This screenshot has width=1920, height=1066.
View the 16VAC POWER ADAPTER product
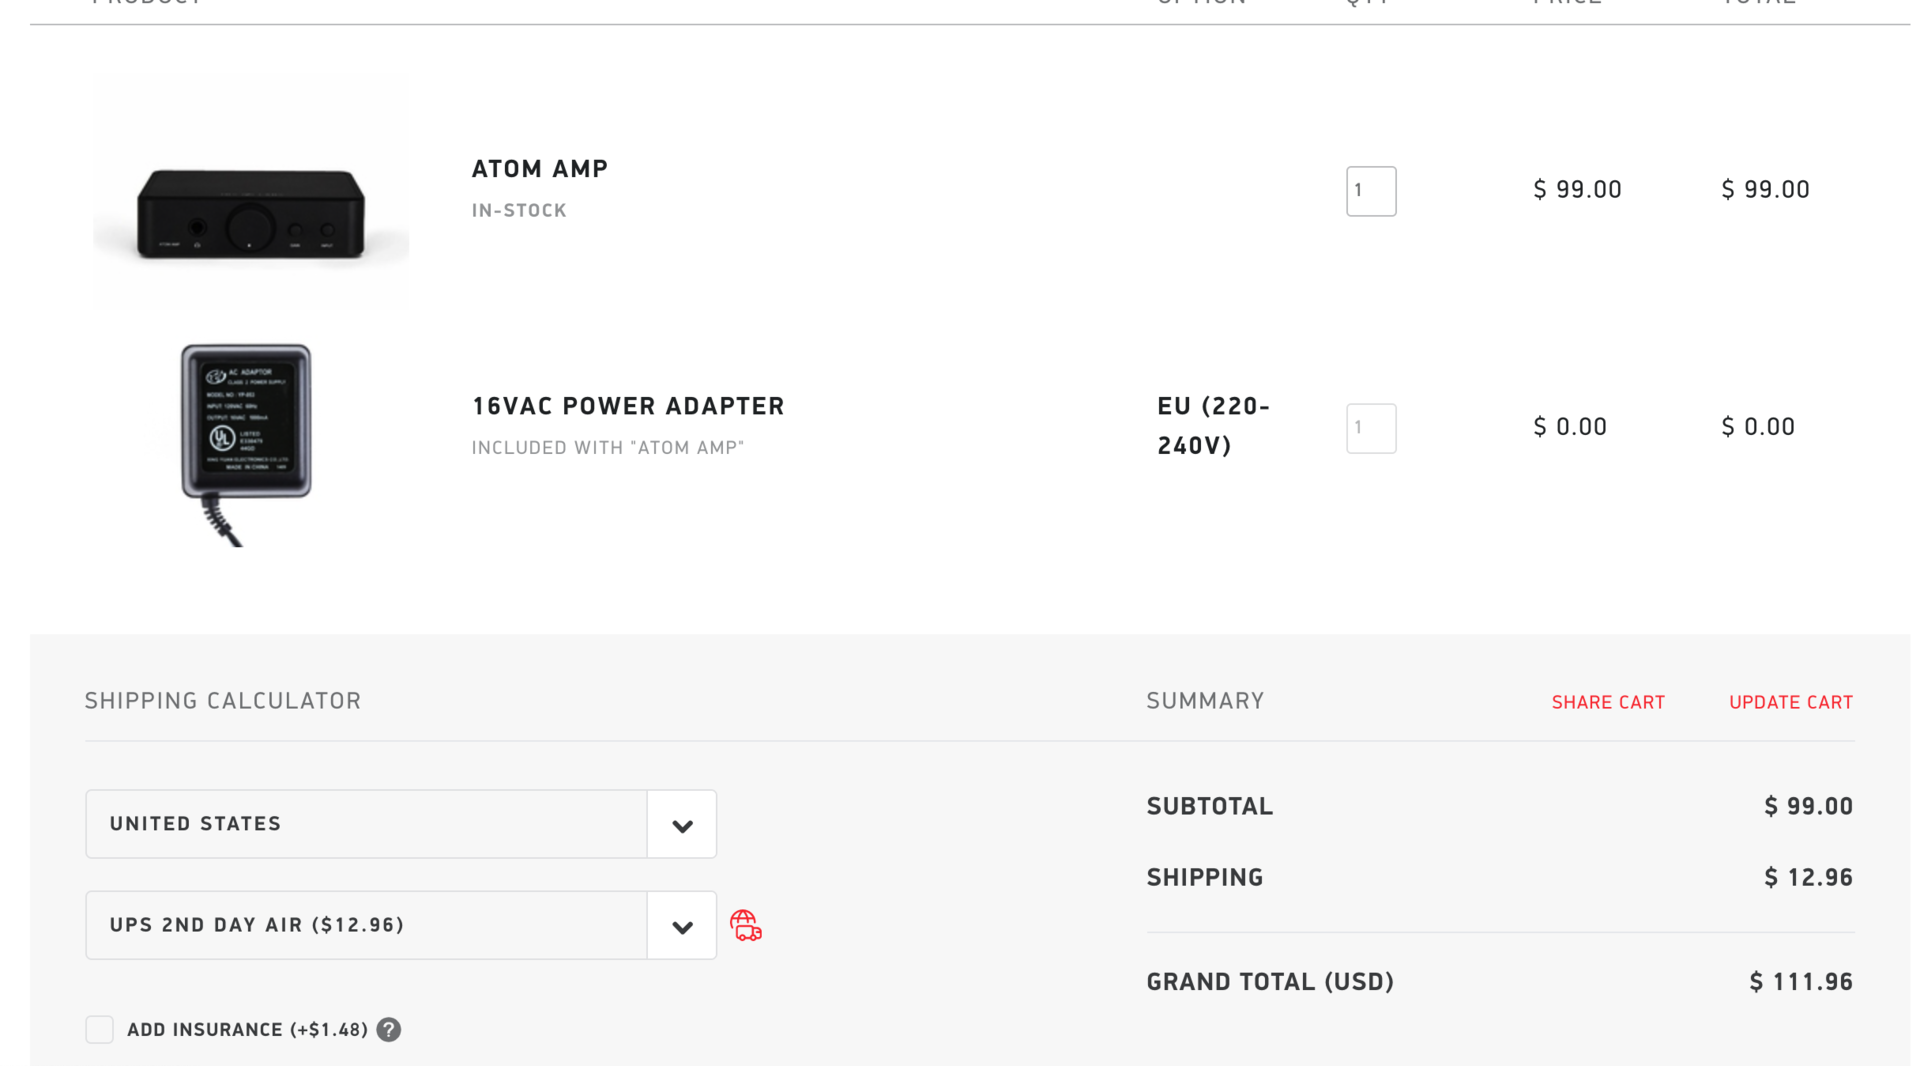pyautogui.click(x=628, y=406)
